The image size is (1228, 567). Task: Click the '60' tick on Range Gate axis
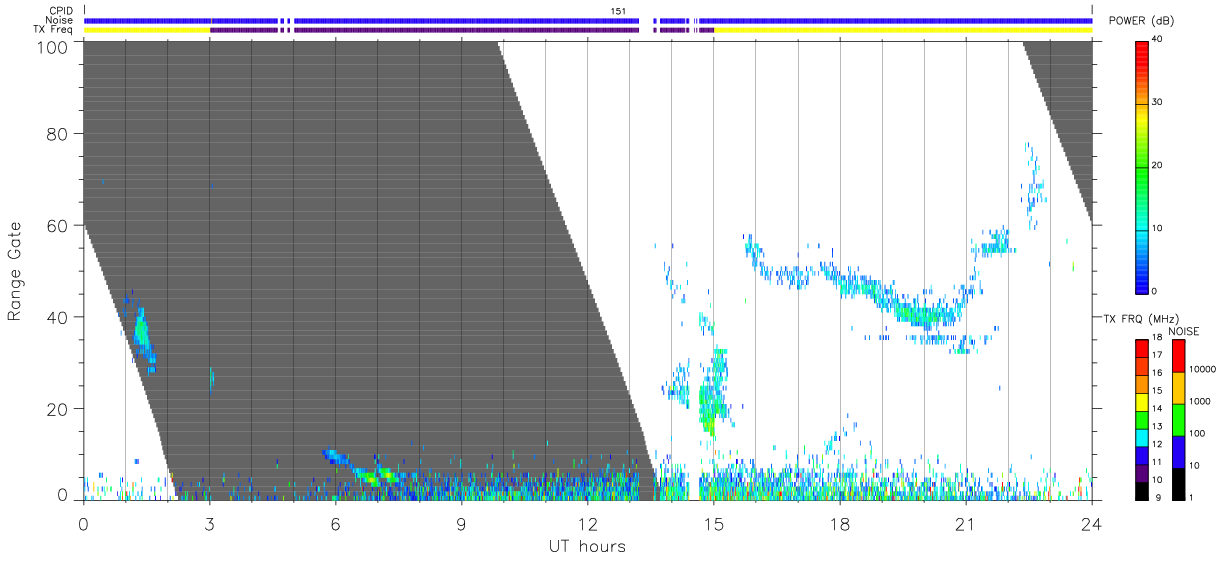pyautogui.click(x=56, y=225)
